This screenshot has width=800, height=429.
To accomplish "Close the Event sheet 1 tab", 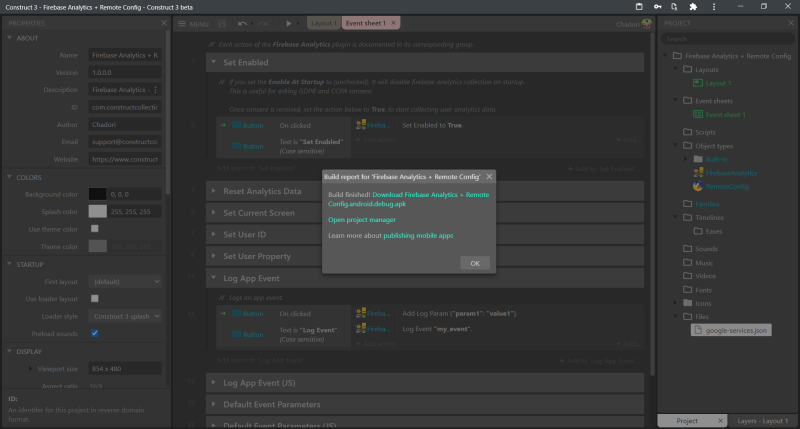I will click(x=393, y=23).
